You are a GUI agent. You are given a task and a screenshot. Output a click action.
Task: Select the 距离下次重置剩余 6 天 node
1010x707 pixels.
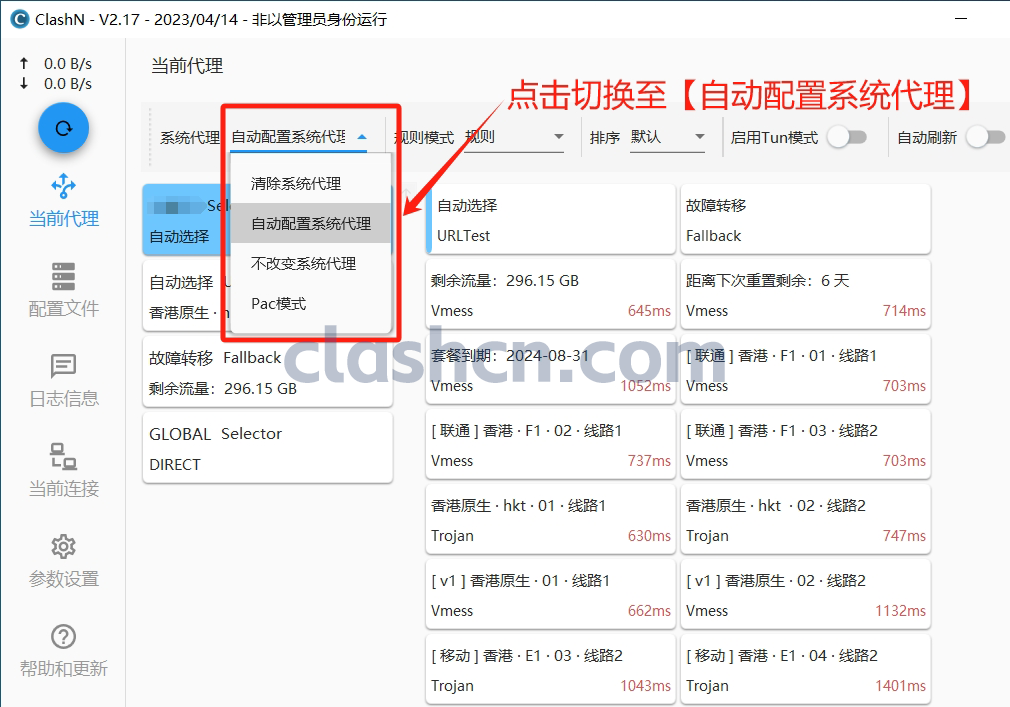pos(805,295)
